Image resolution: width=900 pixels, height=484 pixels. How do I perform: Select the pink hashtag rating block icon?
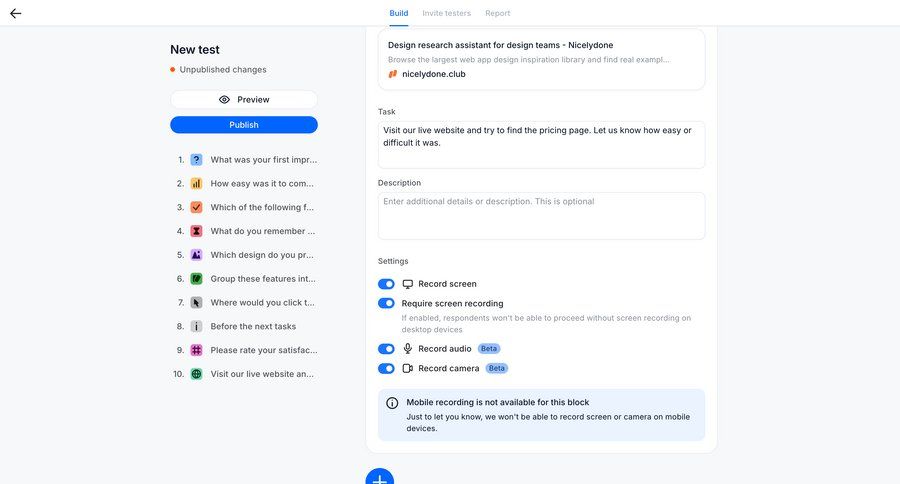(197, 350)
